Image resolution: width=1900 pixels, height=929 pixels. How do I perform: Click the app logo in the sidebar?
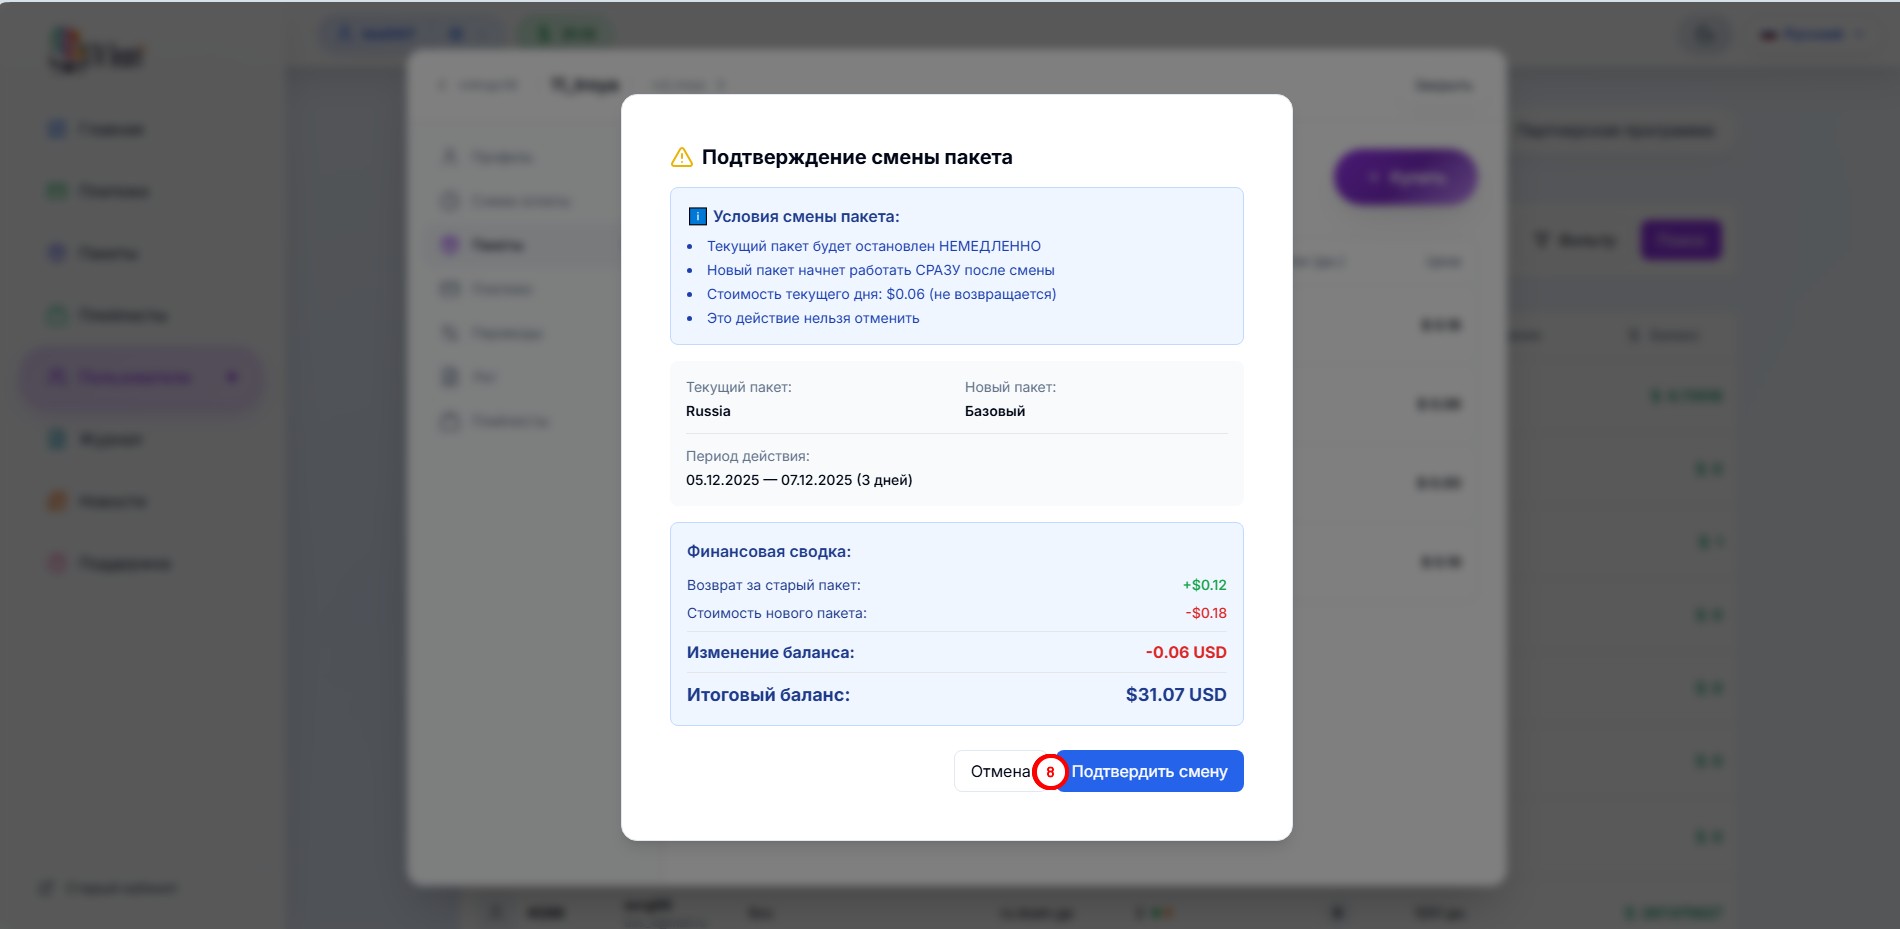coord(95,52)
